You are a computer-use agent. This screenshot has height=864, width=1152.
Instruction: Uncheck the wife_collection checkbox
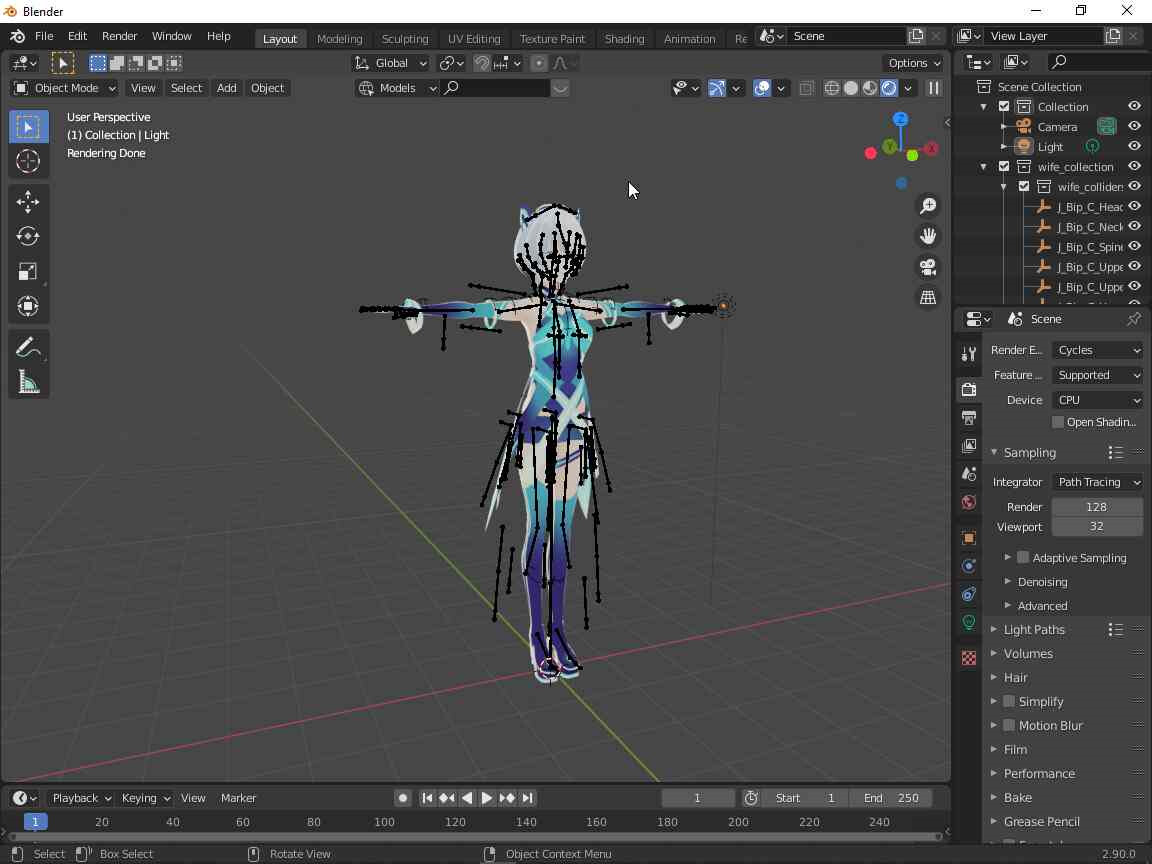(1004, 167)
